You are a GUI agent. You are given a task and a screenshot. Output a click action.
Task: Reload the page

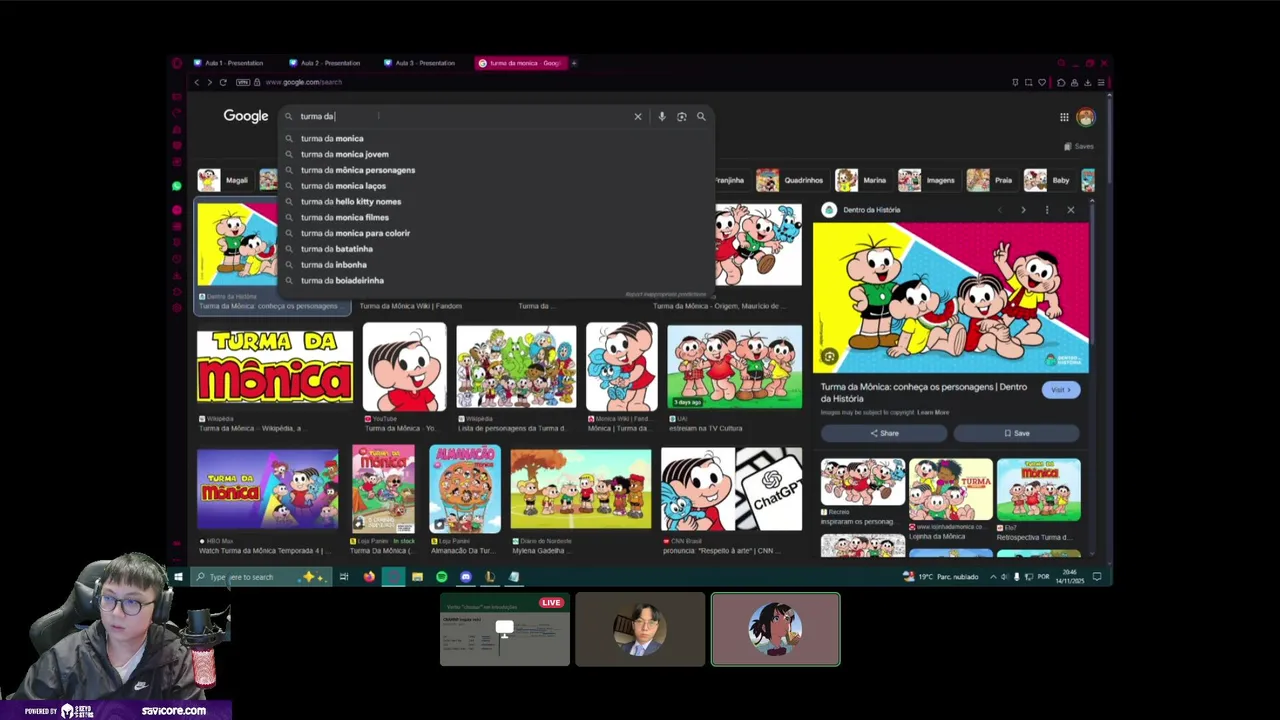point(223,82)
